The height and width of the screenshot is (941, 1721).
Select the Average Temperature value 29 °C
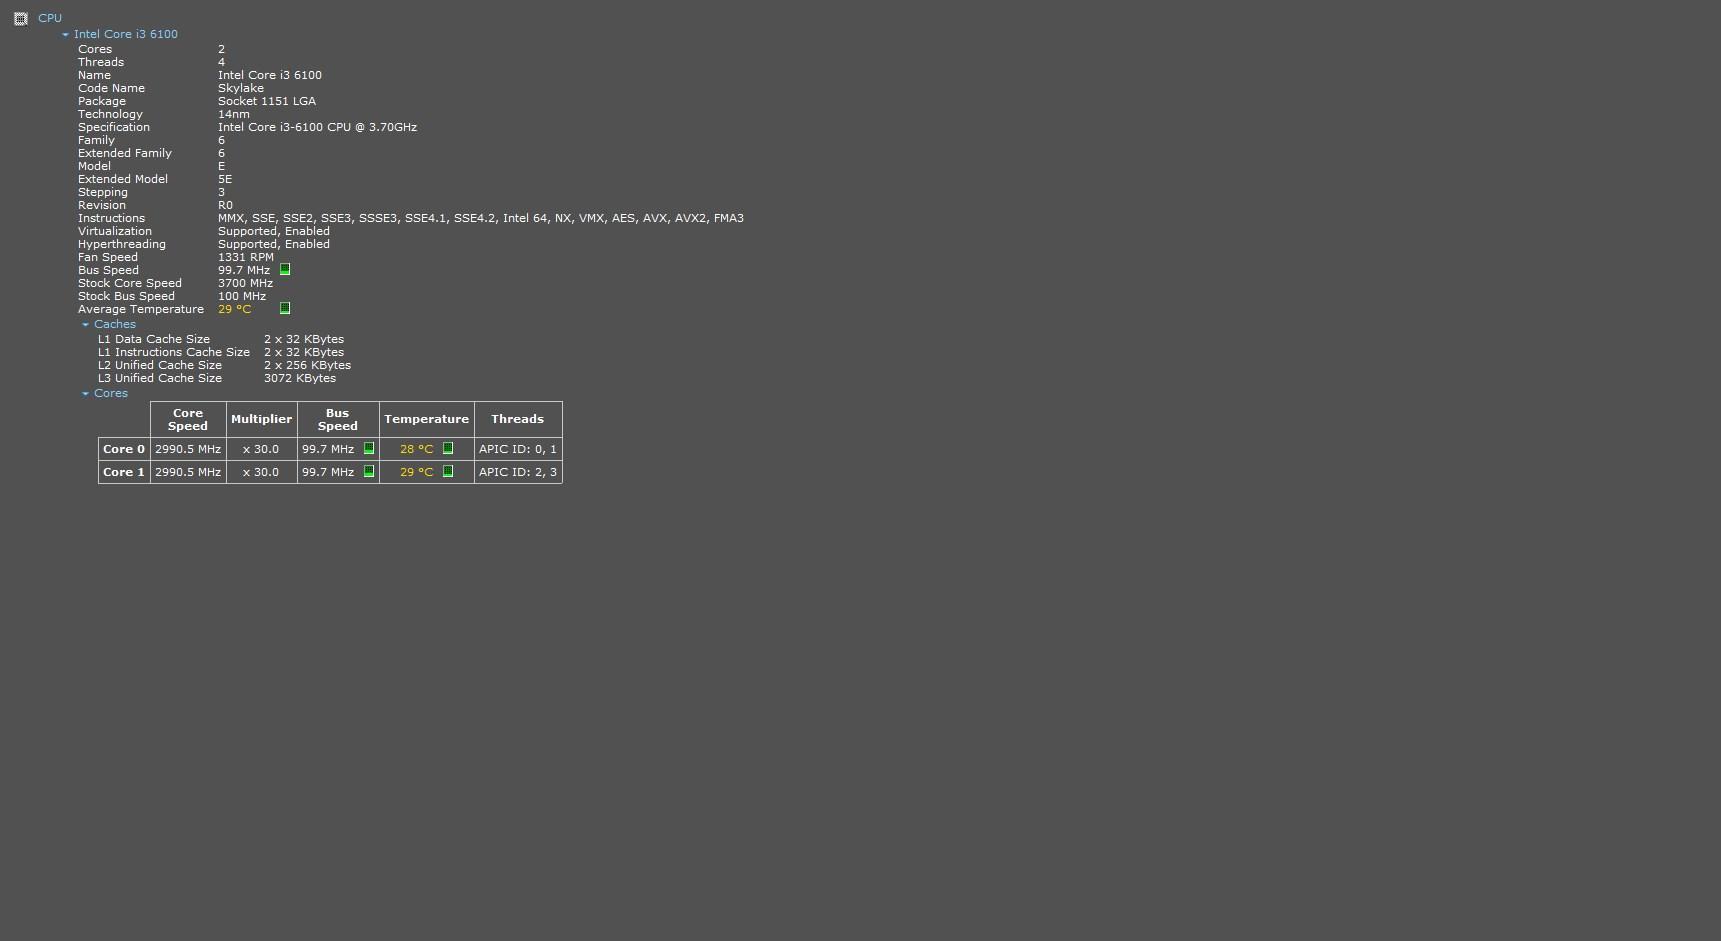(x=235, y=309)
